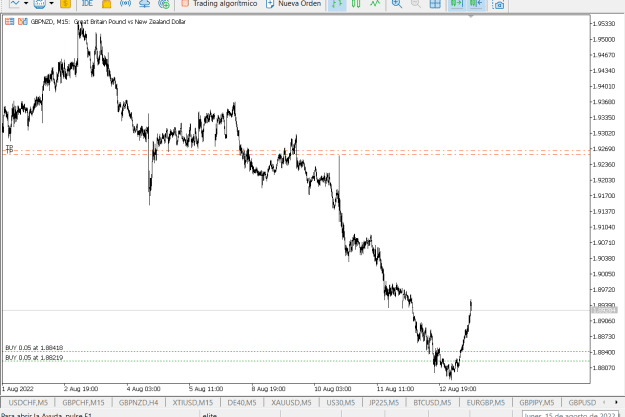Image resolution: width=625 pixels, height=417 pixels.
Task: Open the indicators list icon
Action: 39,4
